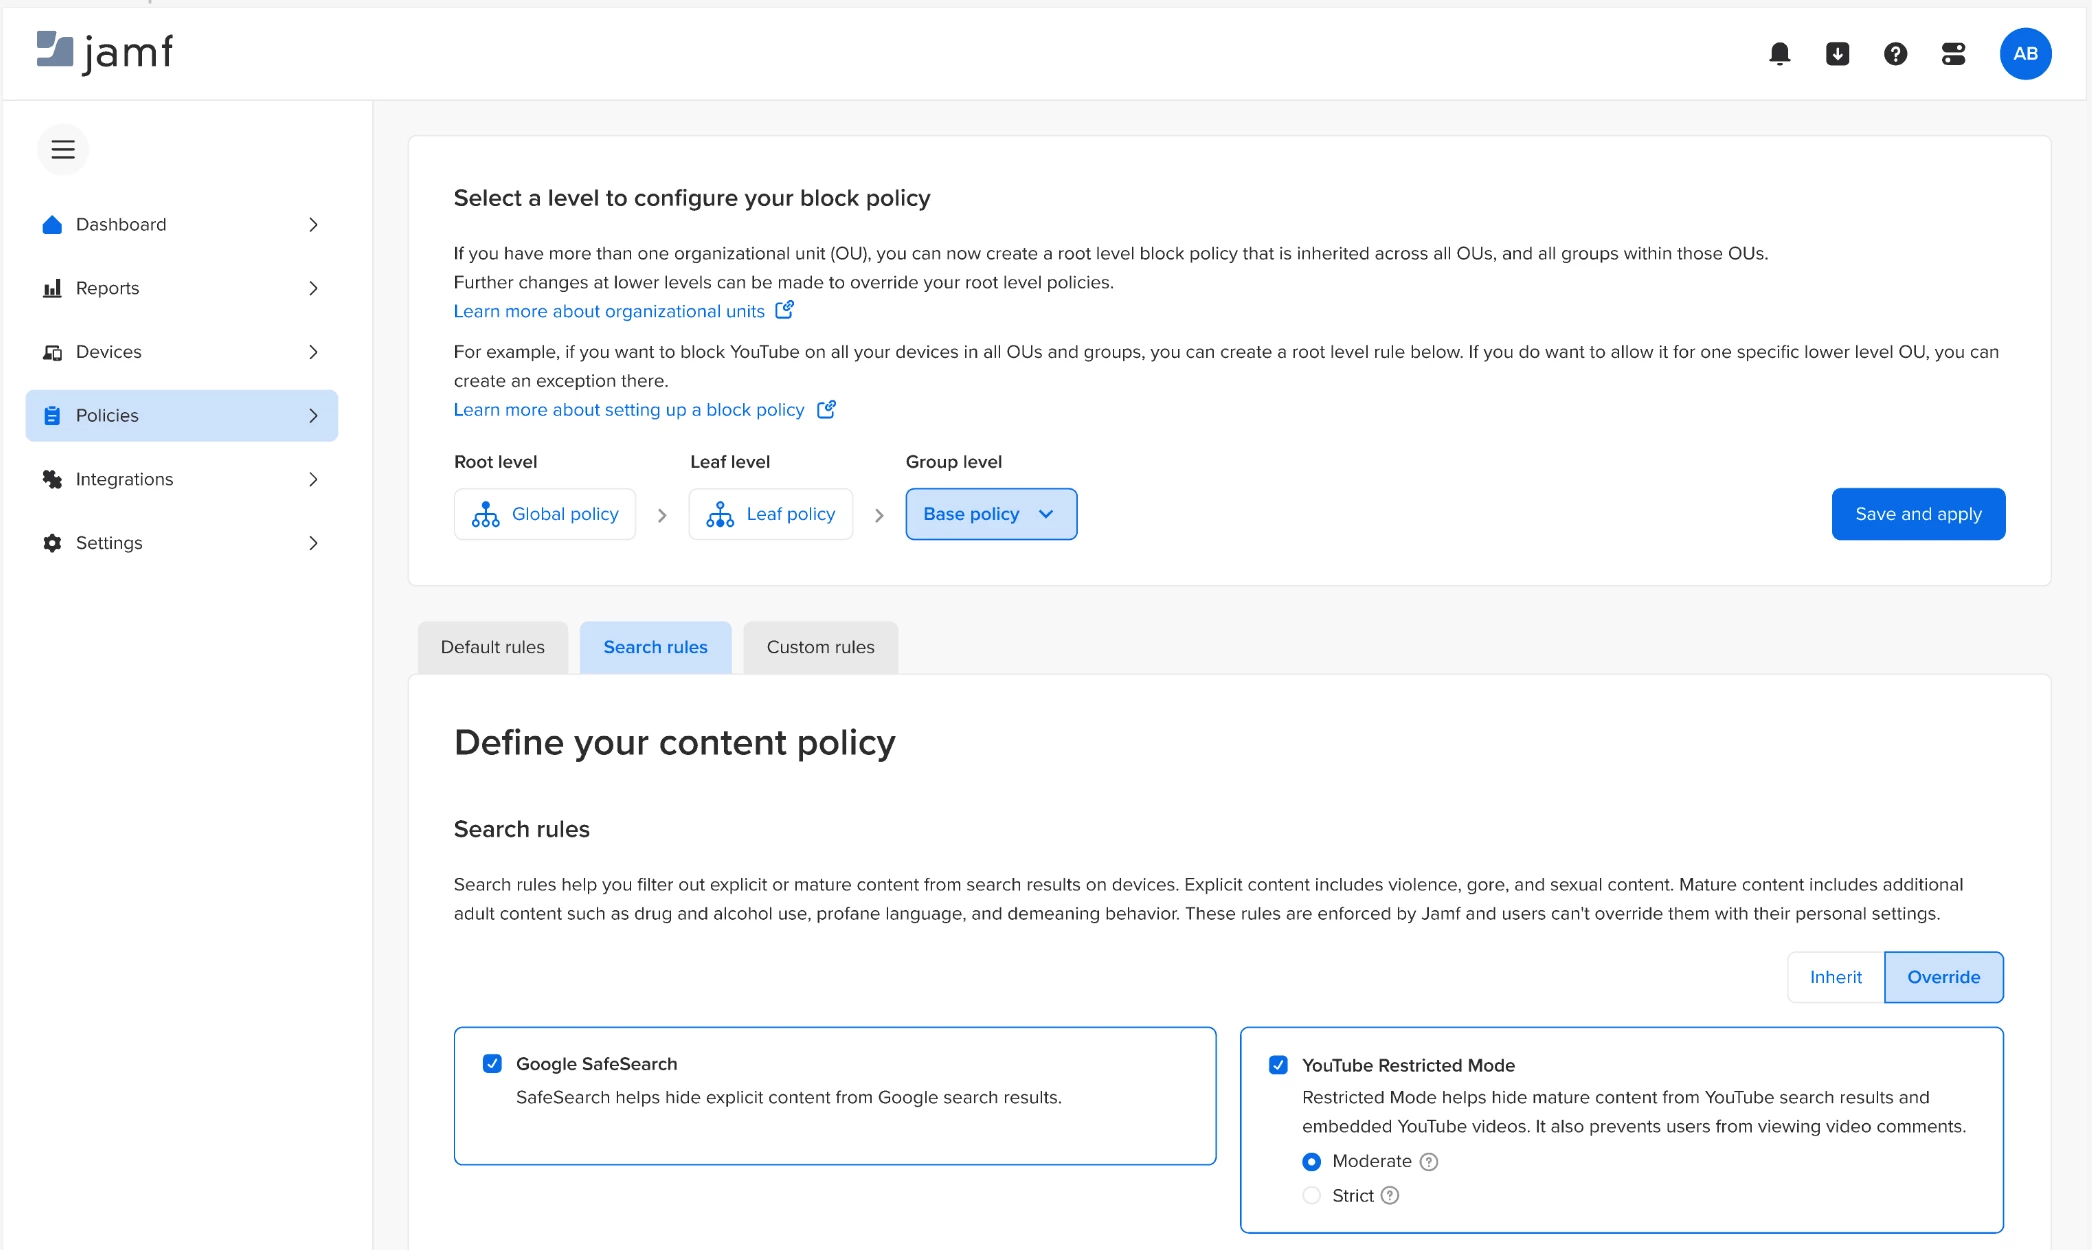Expand the Reports sidebar section

coord(182,288)
